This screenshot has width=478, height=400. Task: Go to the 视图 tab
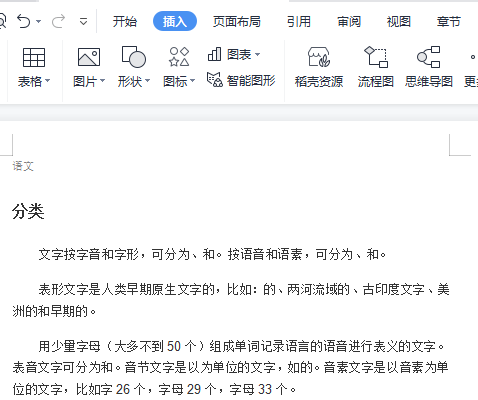coord(399,22)
